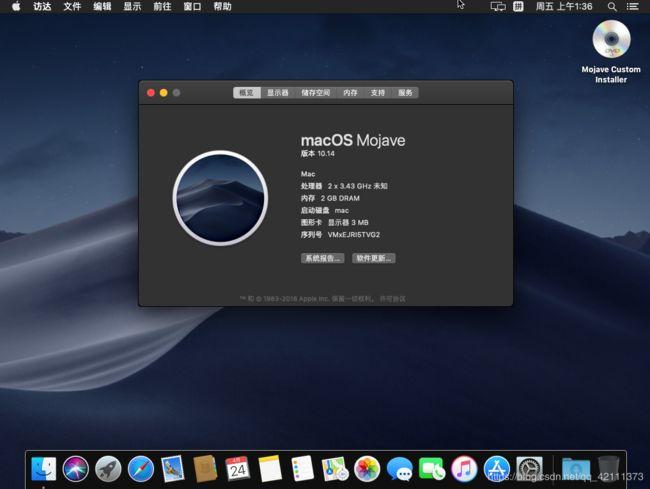Open Launchpad rocket icon
Screen dimensions: 650x489
[108, 469]
